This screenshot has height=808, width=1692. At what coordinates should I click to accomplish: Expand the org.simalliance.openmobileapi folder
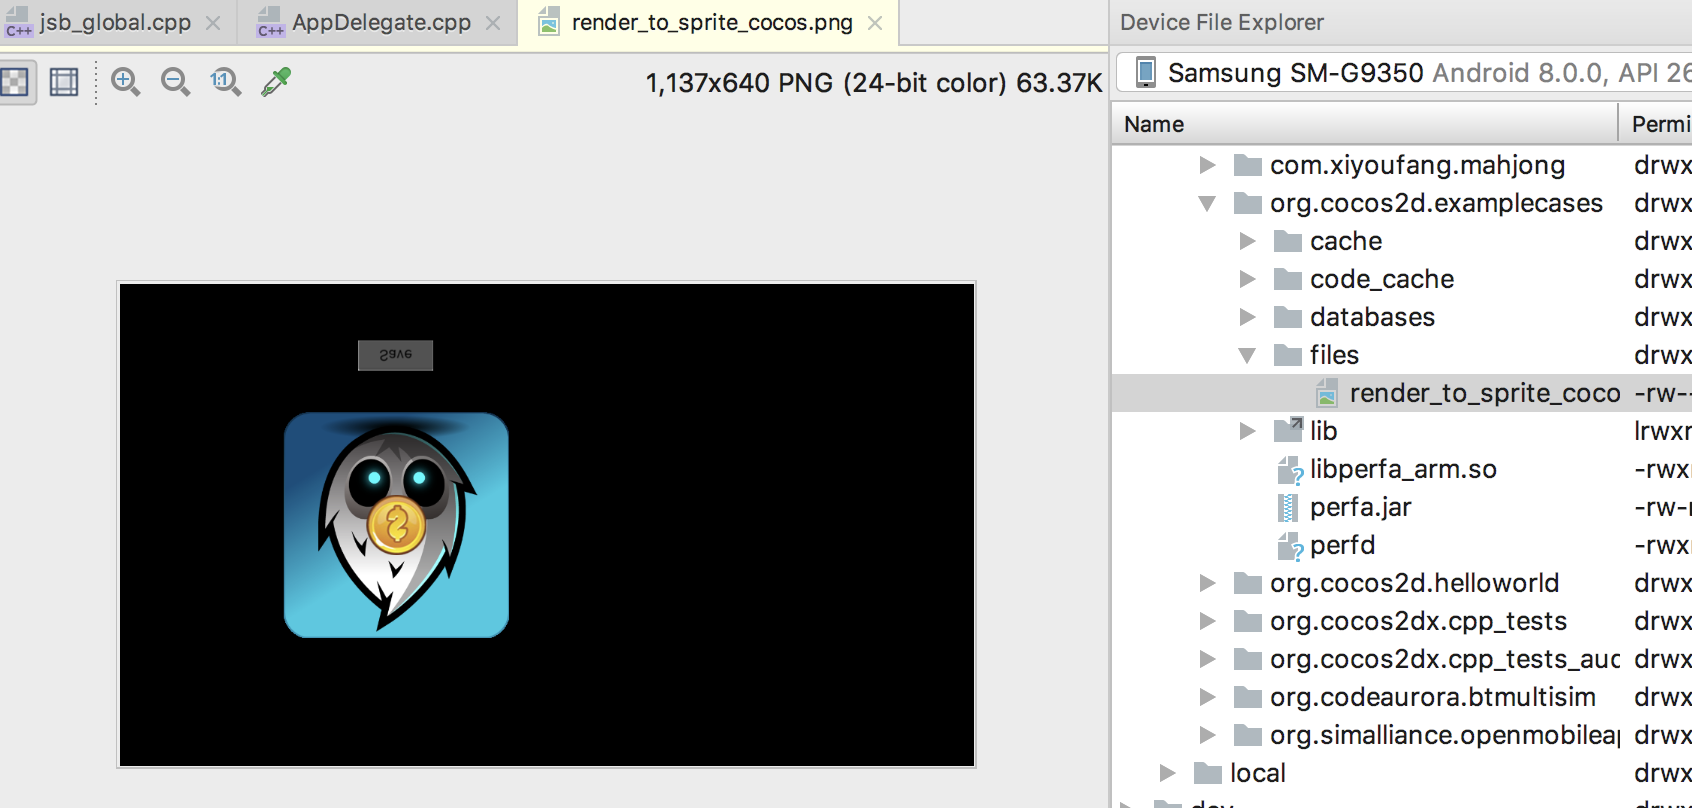(1208, 735)
